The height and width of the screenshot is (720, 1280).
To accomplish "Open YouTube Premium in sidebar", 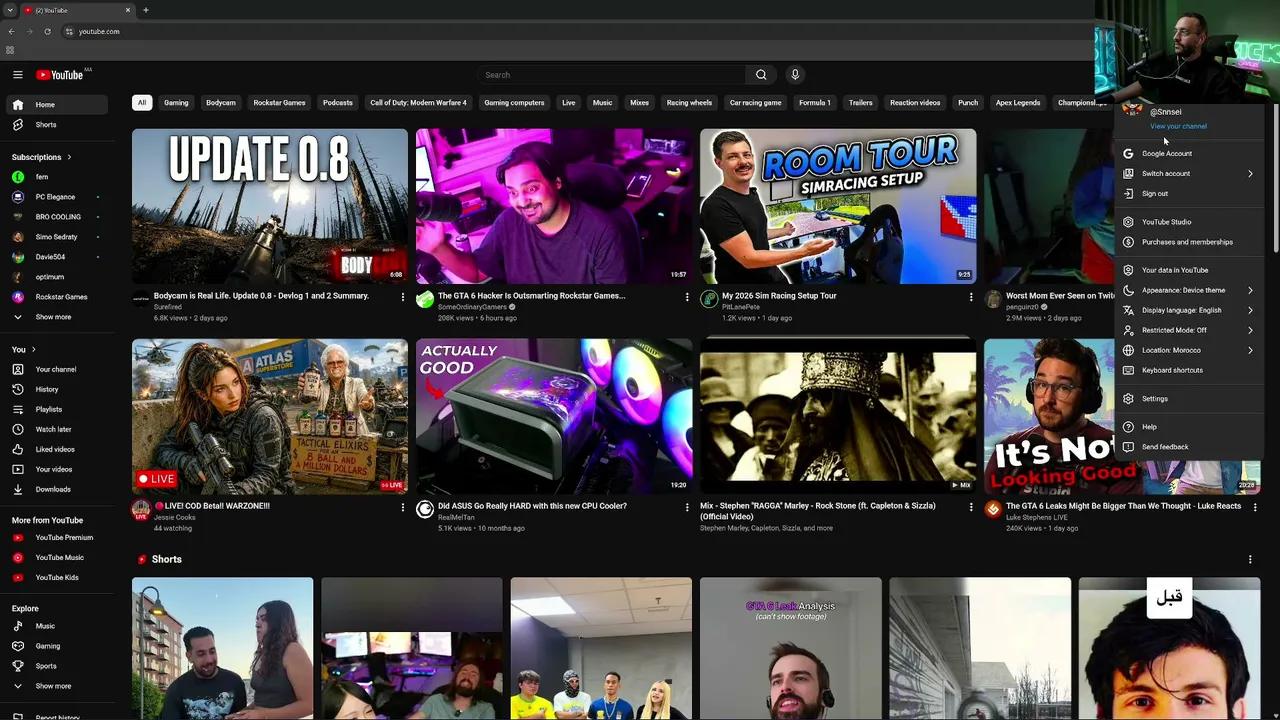I will (59, 537).
